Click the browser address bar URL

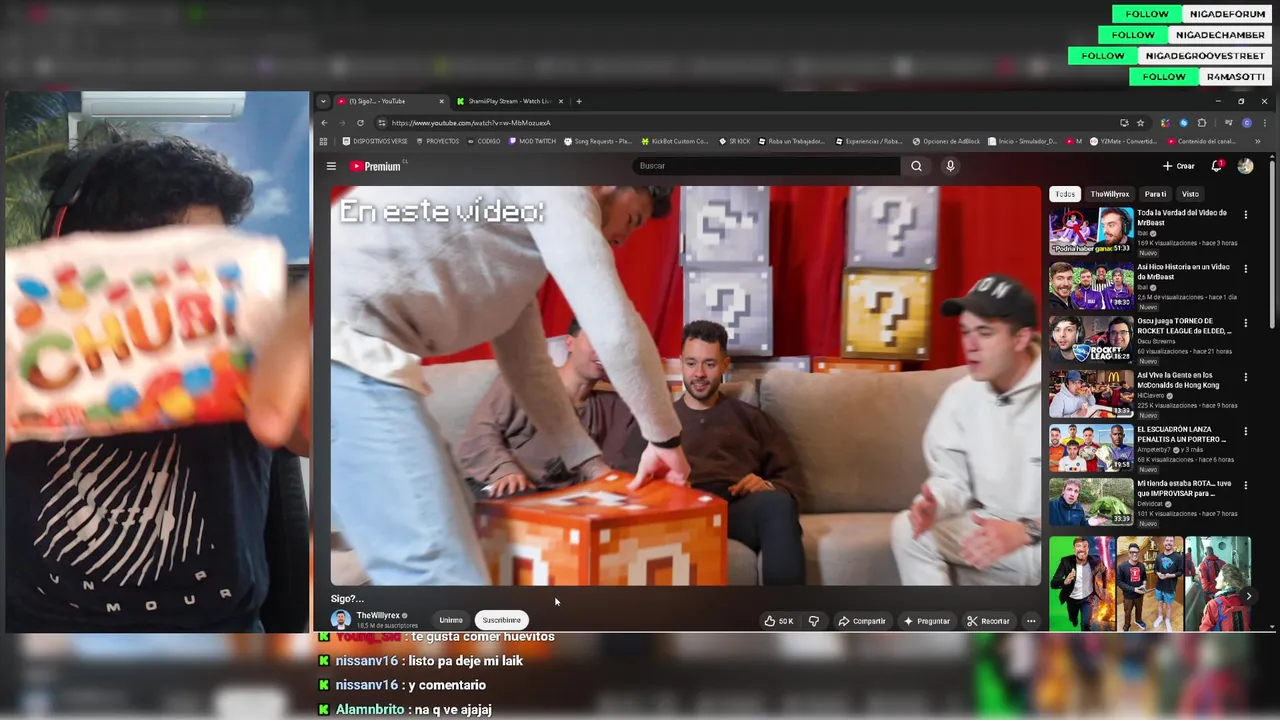(470, 123)
